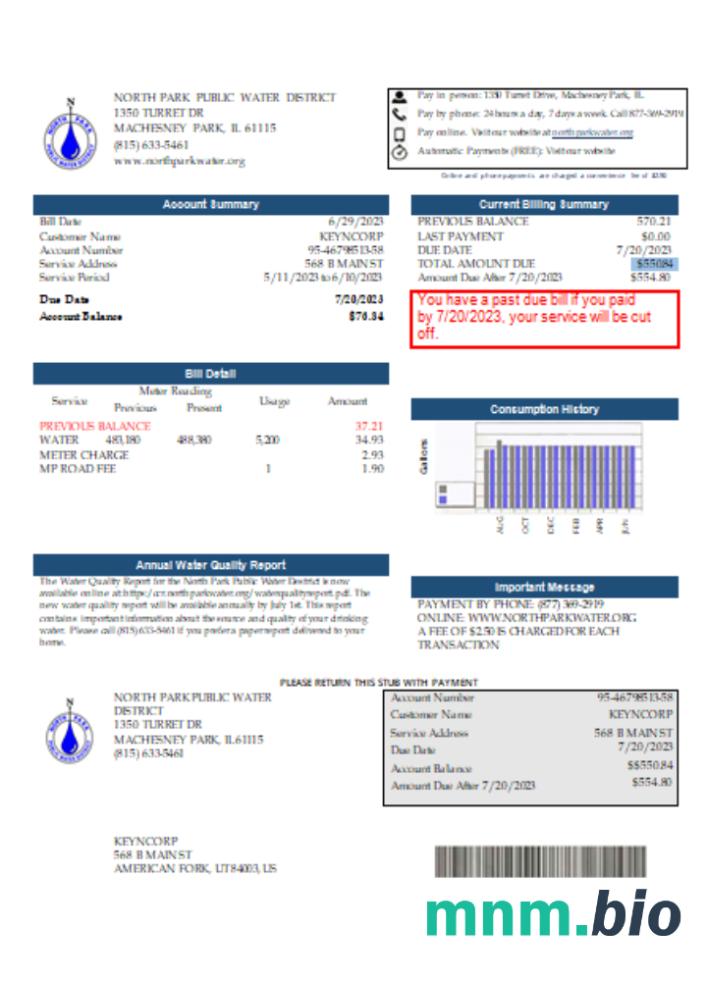Click the www.northparkwater.org address under the header
707x981 pixels.
(179, 161)
